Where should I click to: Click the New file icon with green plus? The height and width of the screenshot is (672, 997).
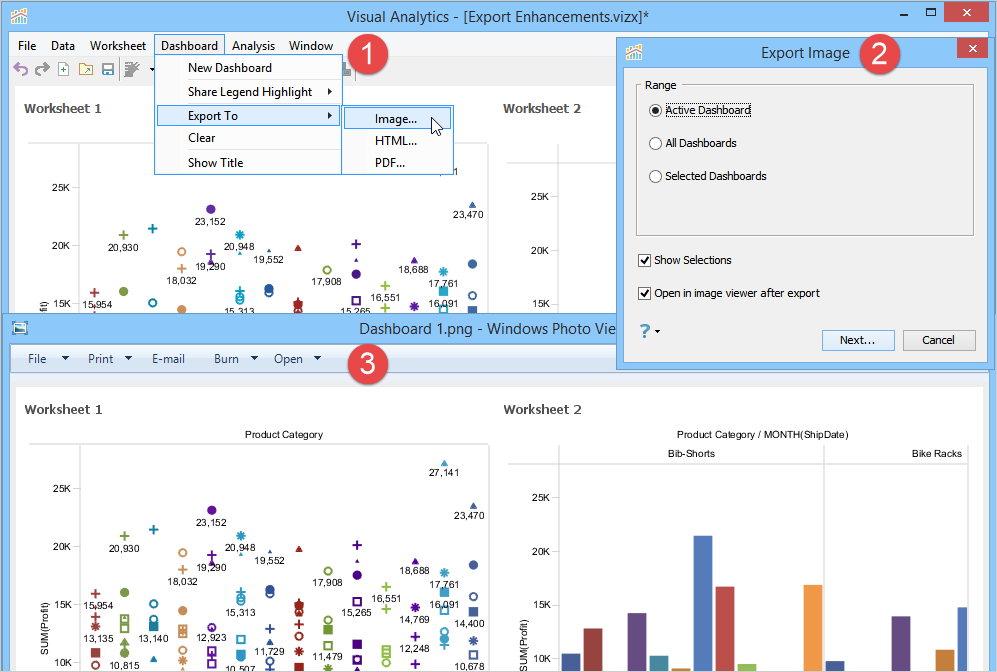coord(64,69)
